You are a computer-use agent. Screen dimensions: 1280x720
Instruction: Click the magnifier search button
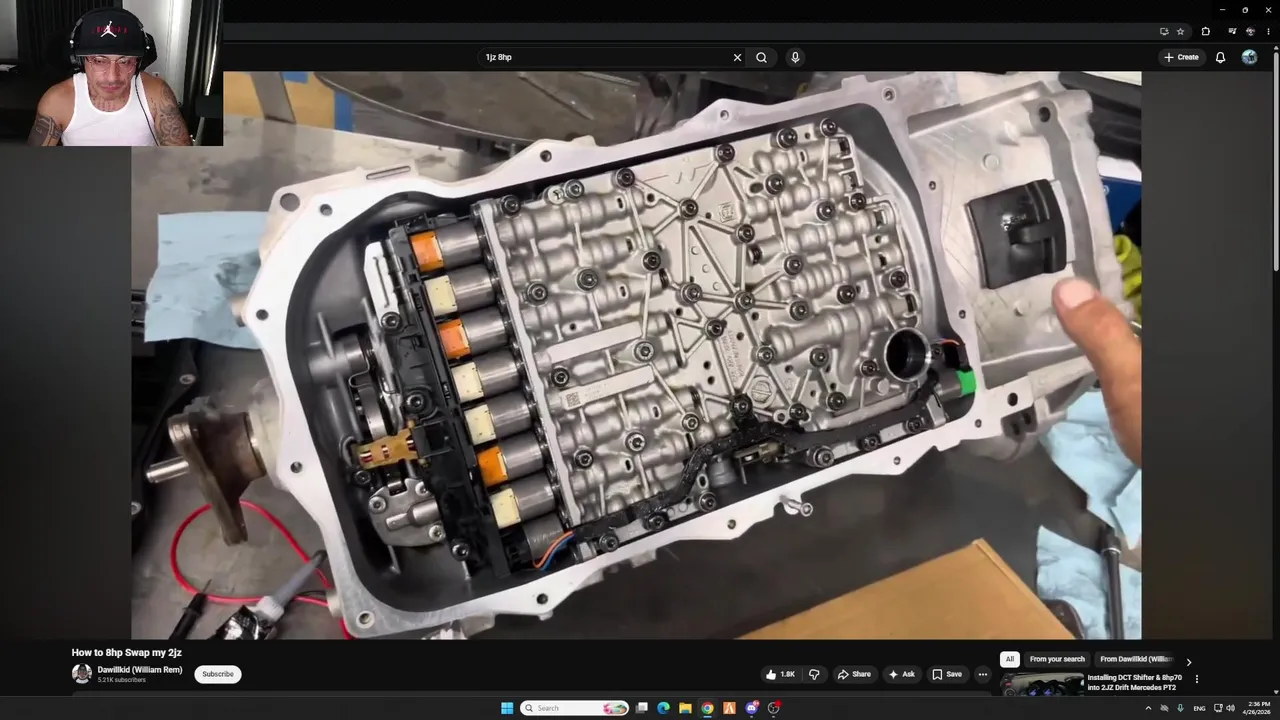(761, 57)
